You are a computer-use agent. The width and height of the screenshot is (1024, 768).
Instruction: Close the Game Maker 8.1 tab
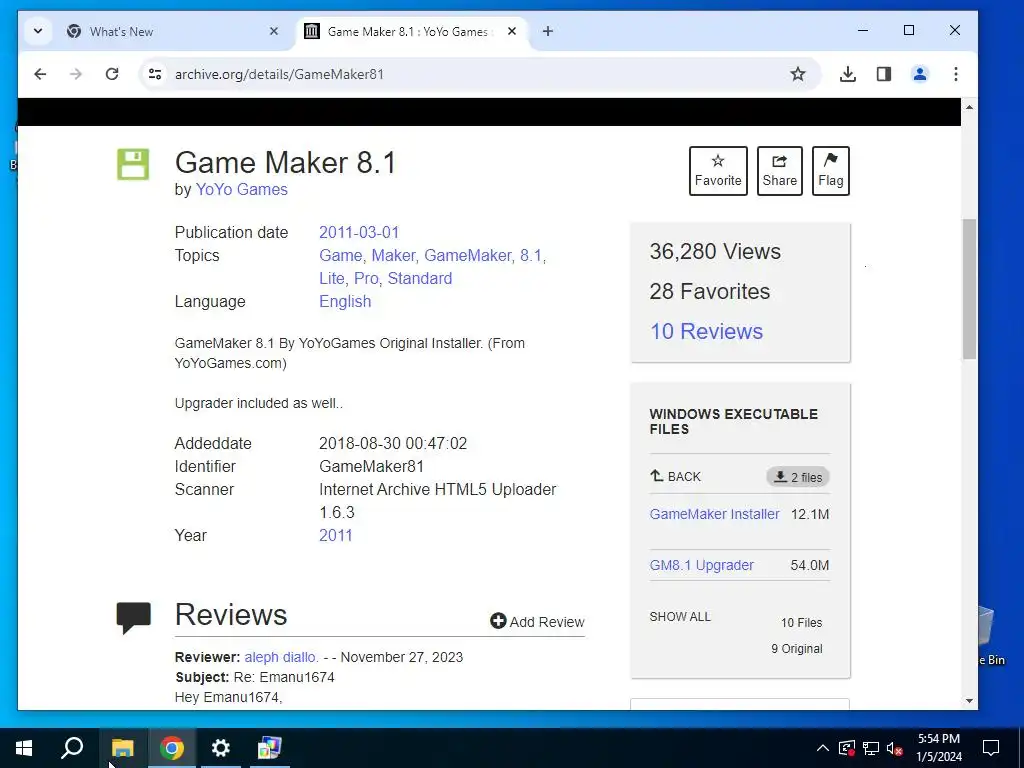(512, 31)
